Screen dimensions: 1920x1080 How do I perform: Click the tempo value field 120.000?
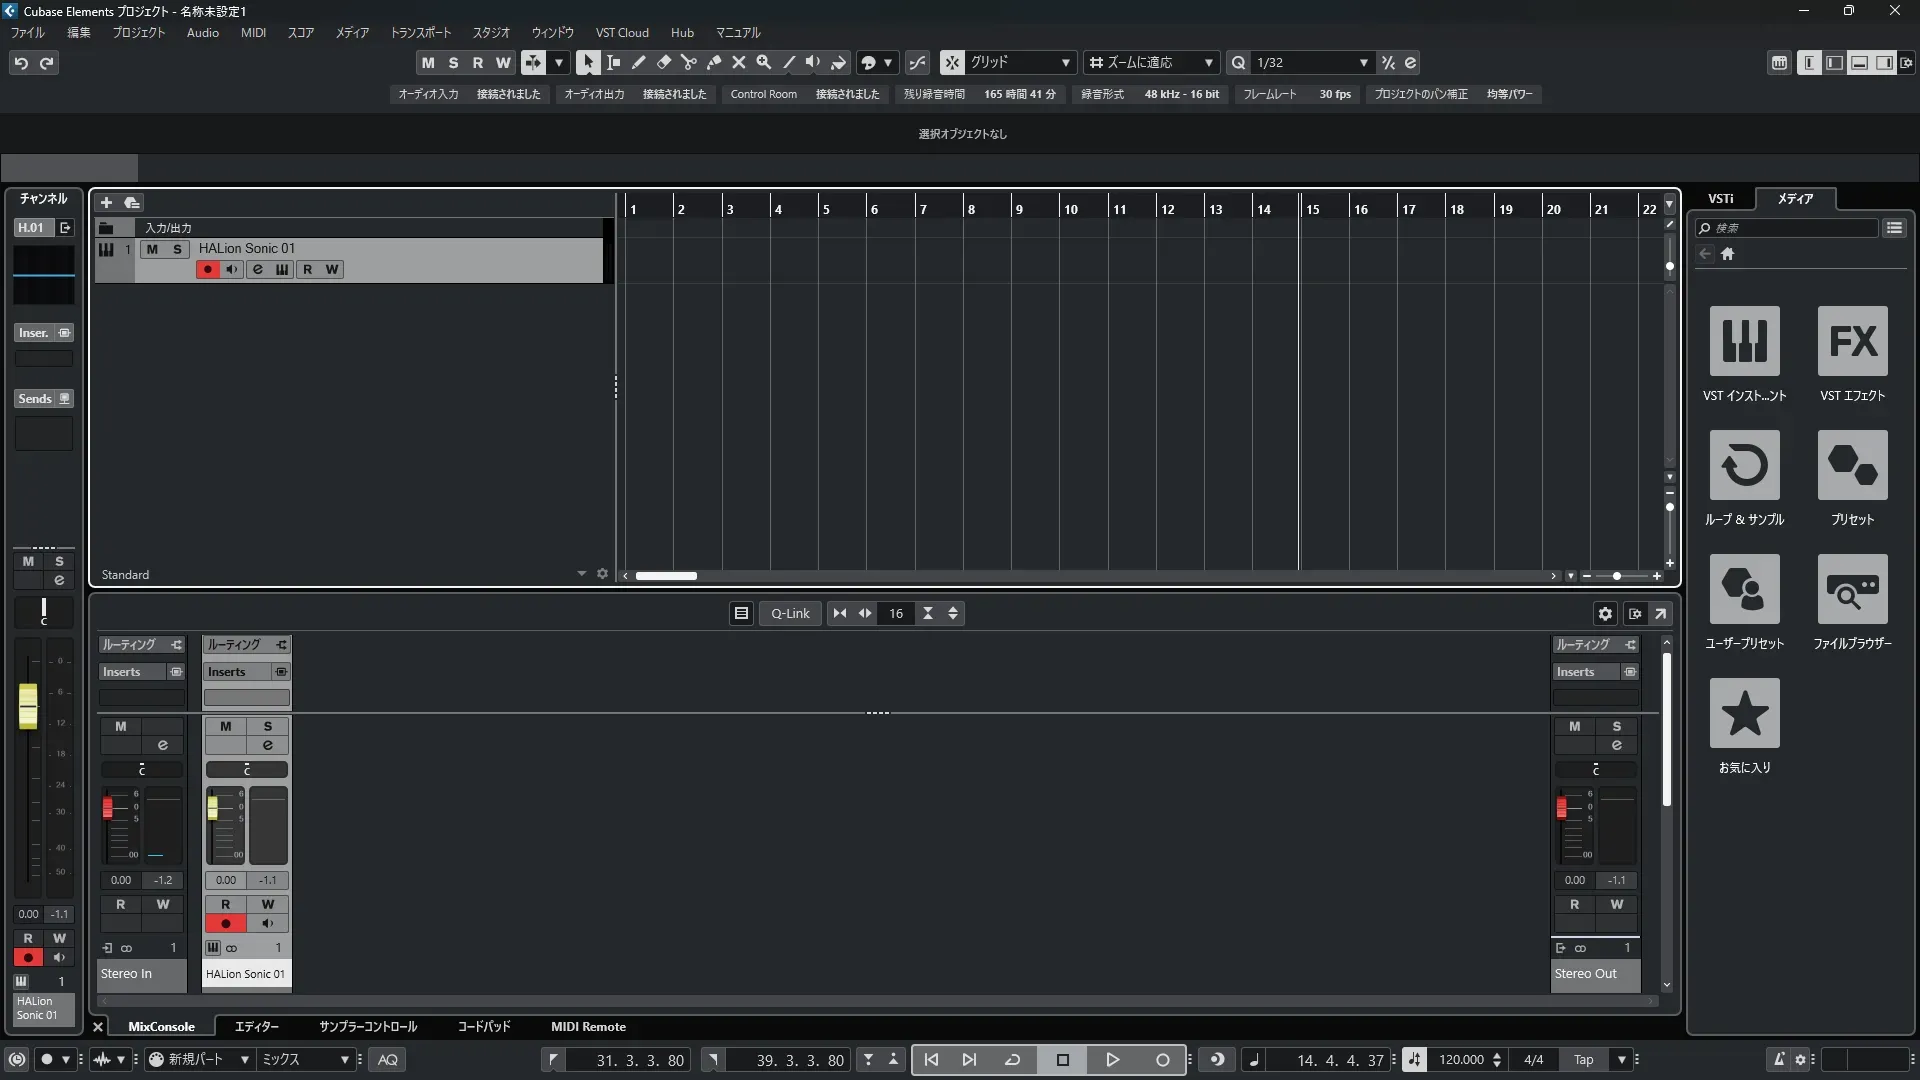click(x=1461, y=1060)
